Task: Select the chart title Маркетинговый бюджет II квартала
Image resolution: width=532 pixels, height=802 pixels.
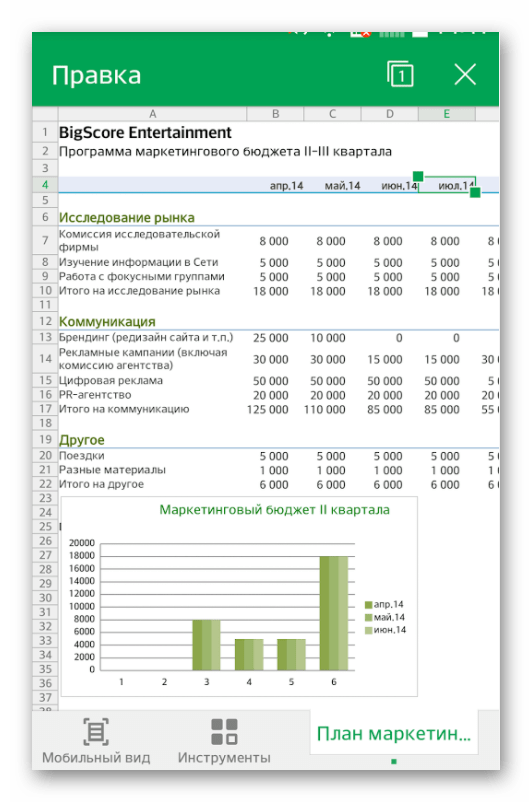Action: tap(275, 509)
